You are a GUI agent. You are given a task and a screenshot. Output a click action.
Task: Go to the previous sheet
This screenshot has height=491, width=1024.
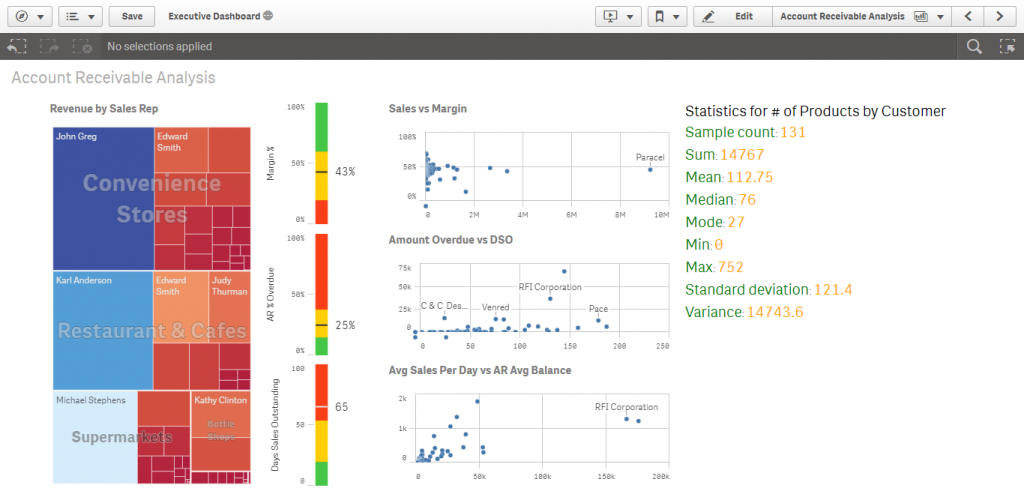[967, 16]
